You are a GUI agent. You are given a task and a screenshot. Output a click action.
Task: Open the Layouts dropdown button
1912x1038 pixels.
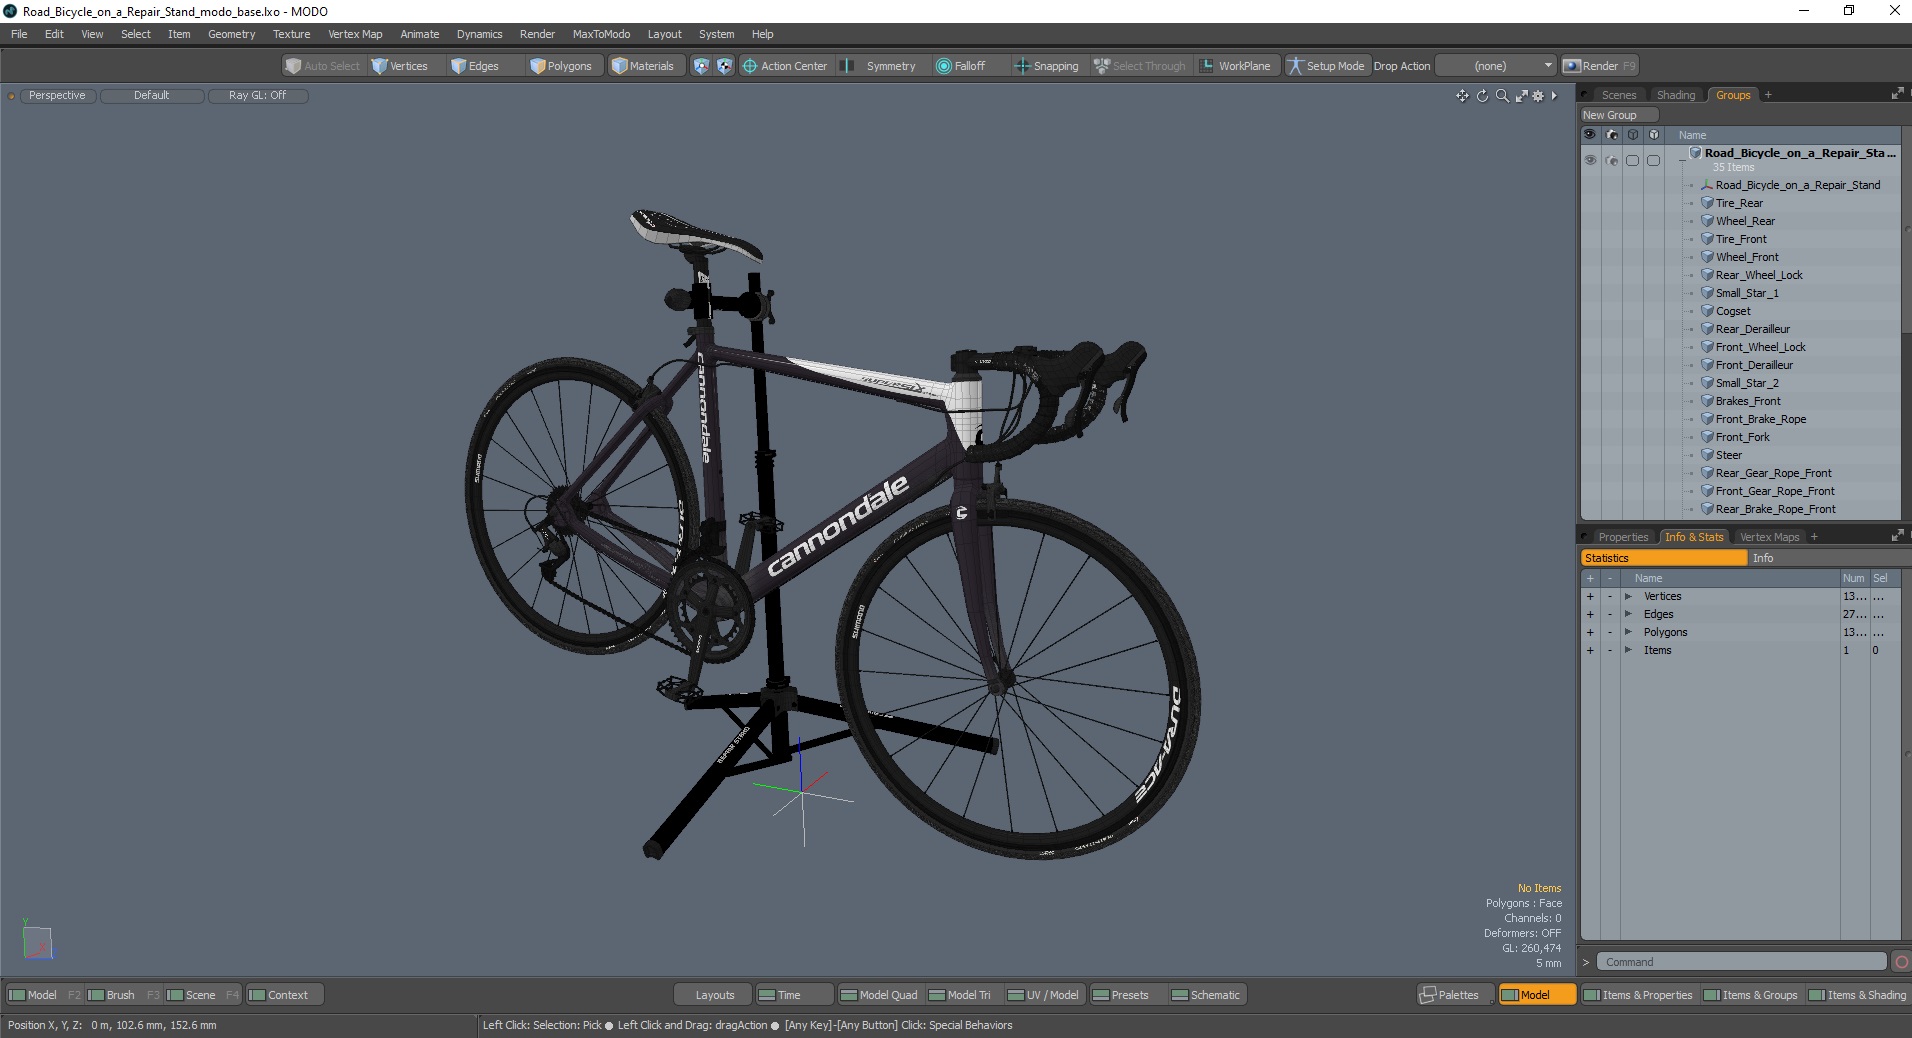pos(714,995)
